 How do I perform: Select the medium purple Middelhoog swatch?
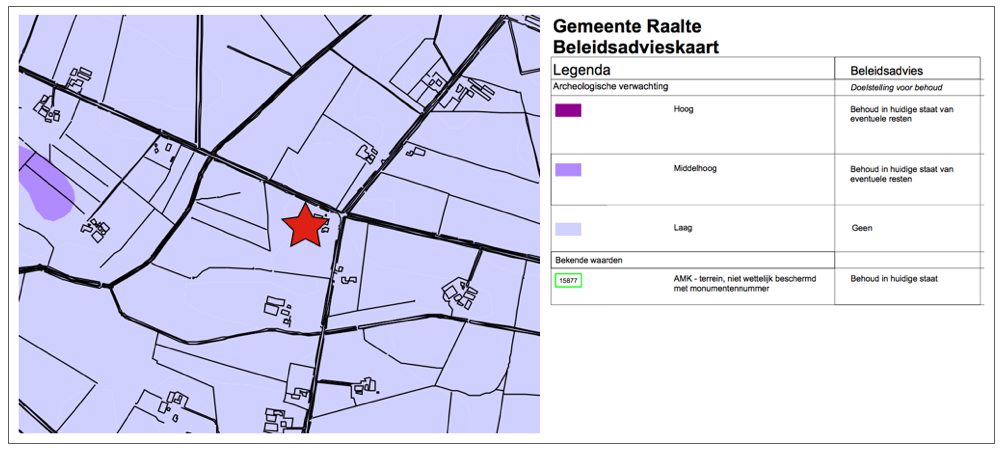tap(568, 169)
